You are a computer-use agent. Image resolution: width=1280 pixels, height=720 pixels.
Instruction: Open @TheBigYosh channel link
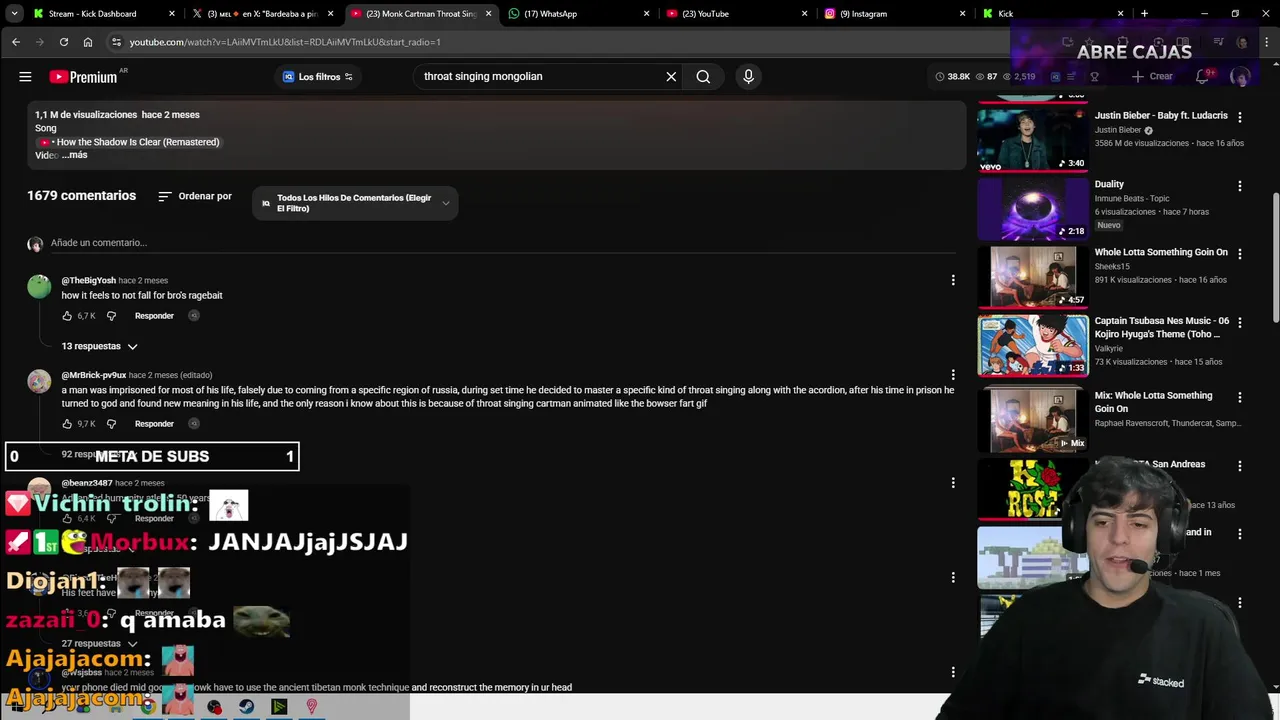click(x=89, y=281)
